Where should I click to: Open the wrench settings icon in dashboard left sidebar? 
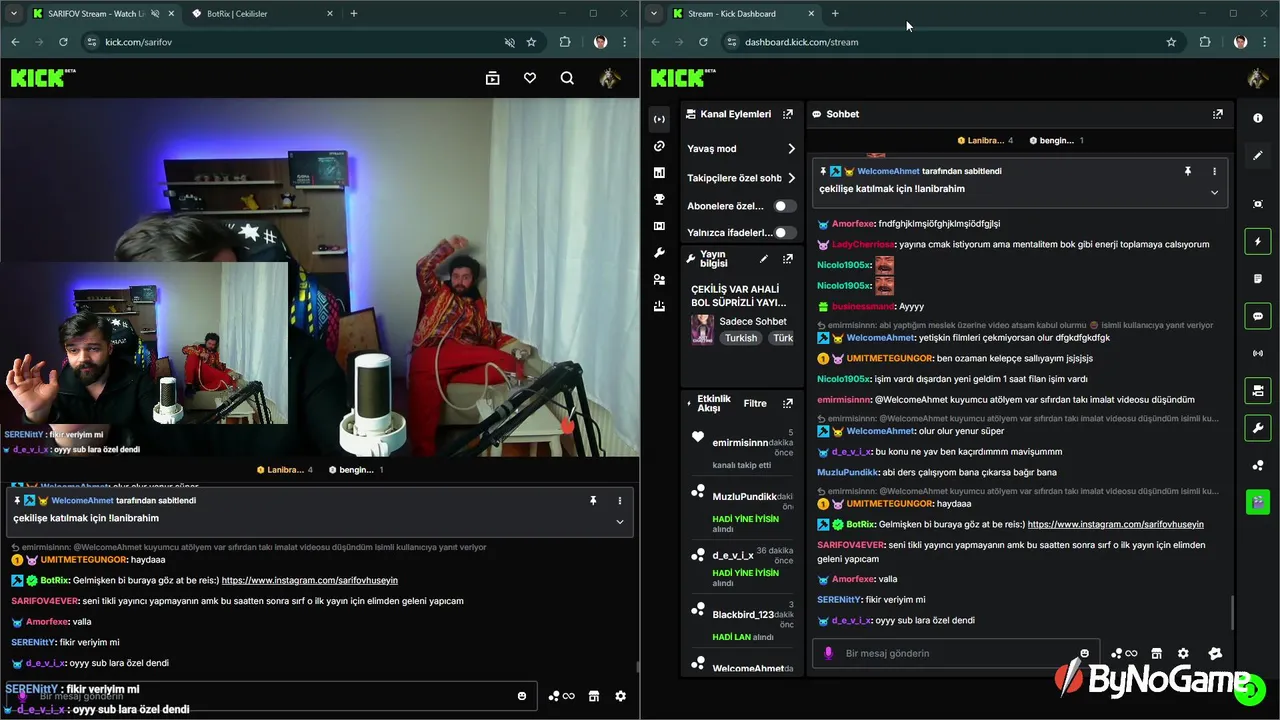point(659,253)
